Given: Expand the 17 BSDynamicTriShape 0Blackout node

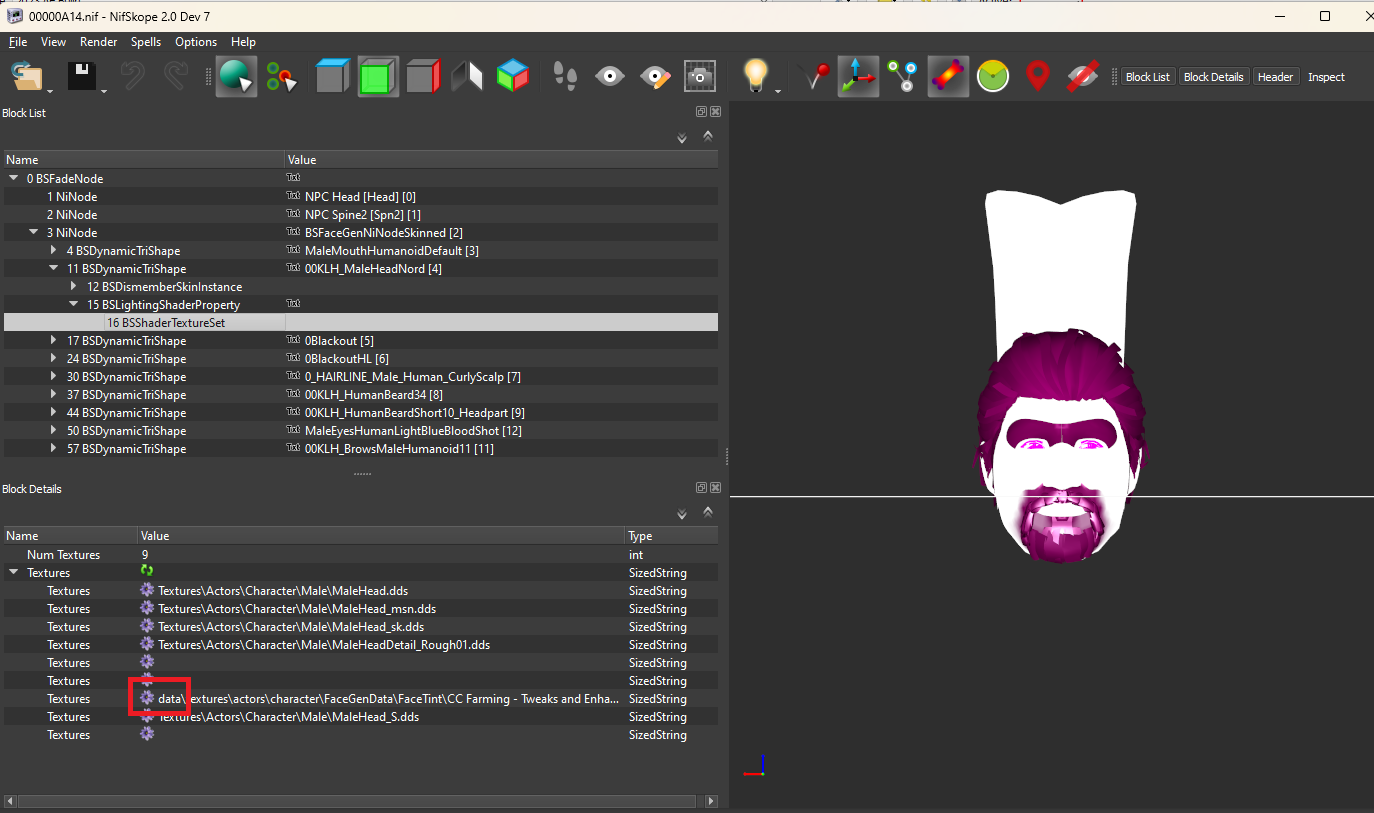Looking at the screenshot, I should 54,341.
